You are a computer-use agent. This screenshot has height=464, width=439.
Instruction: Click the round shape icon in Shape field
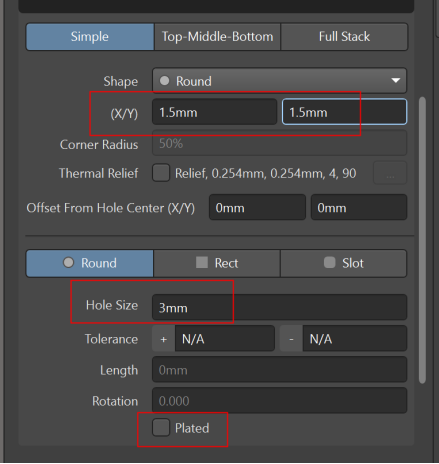(x=164, y=81)
